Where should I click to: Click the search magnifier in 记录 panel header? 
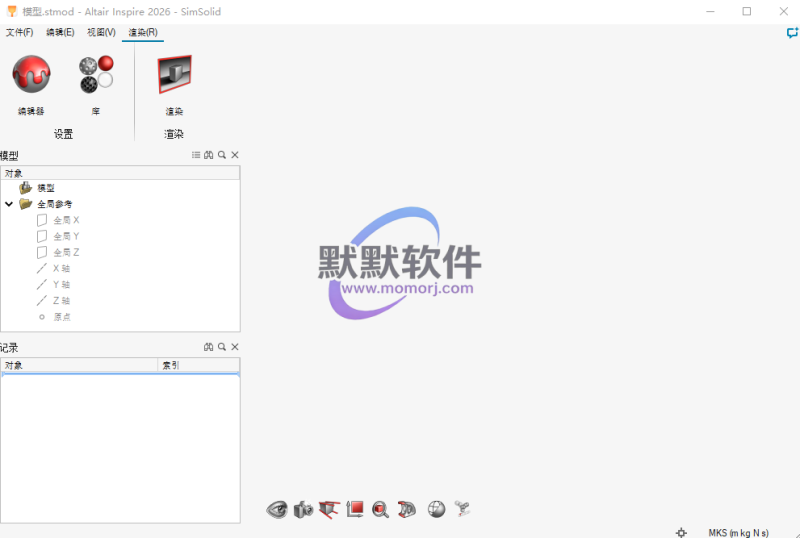[x=222, y=347]
